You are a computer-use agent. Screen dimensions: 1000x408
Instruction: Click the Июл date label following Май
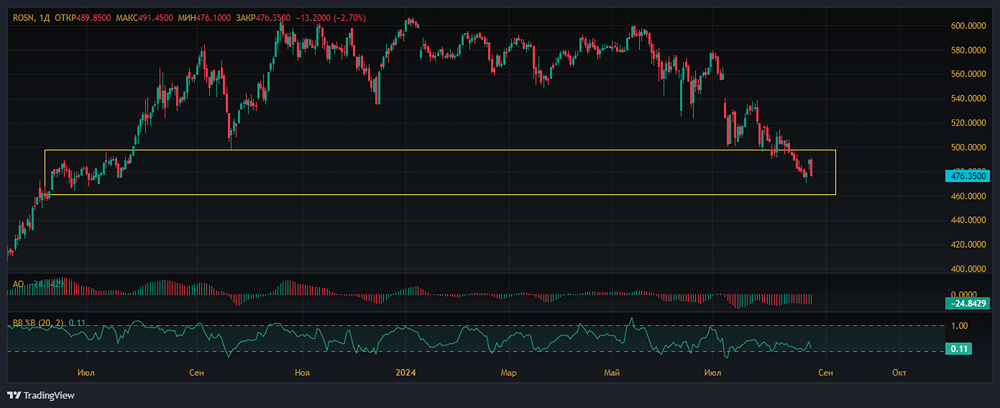712,372
